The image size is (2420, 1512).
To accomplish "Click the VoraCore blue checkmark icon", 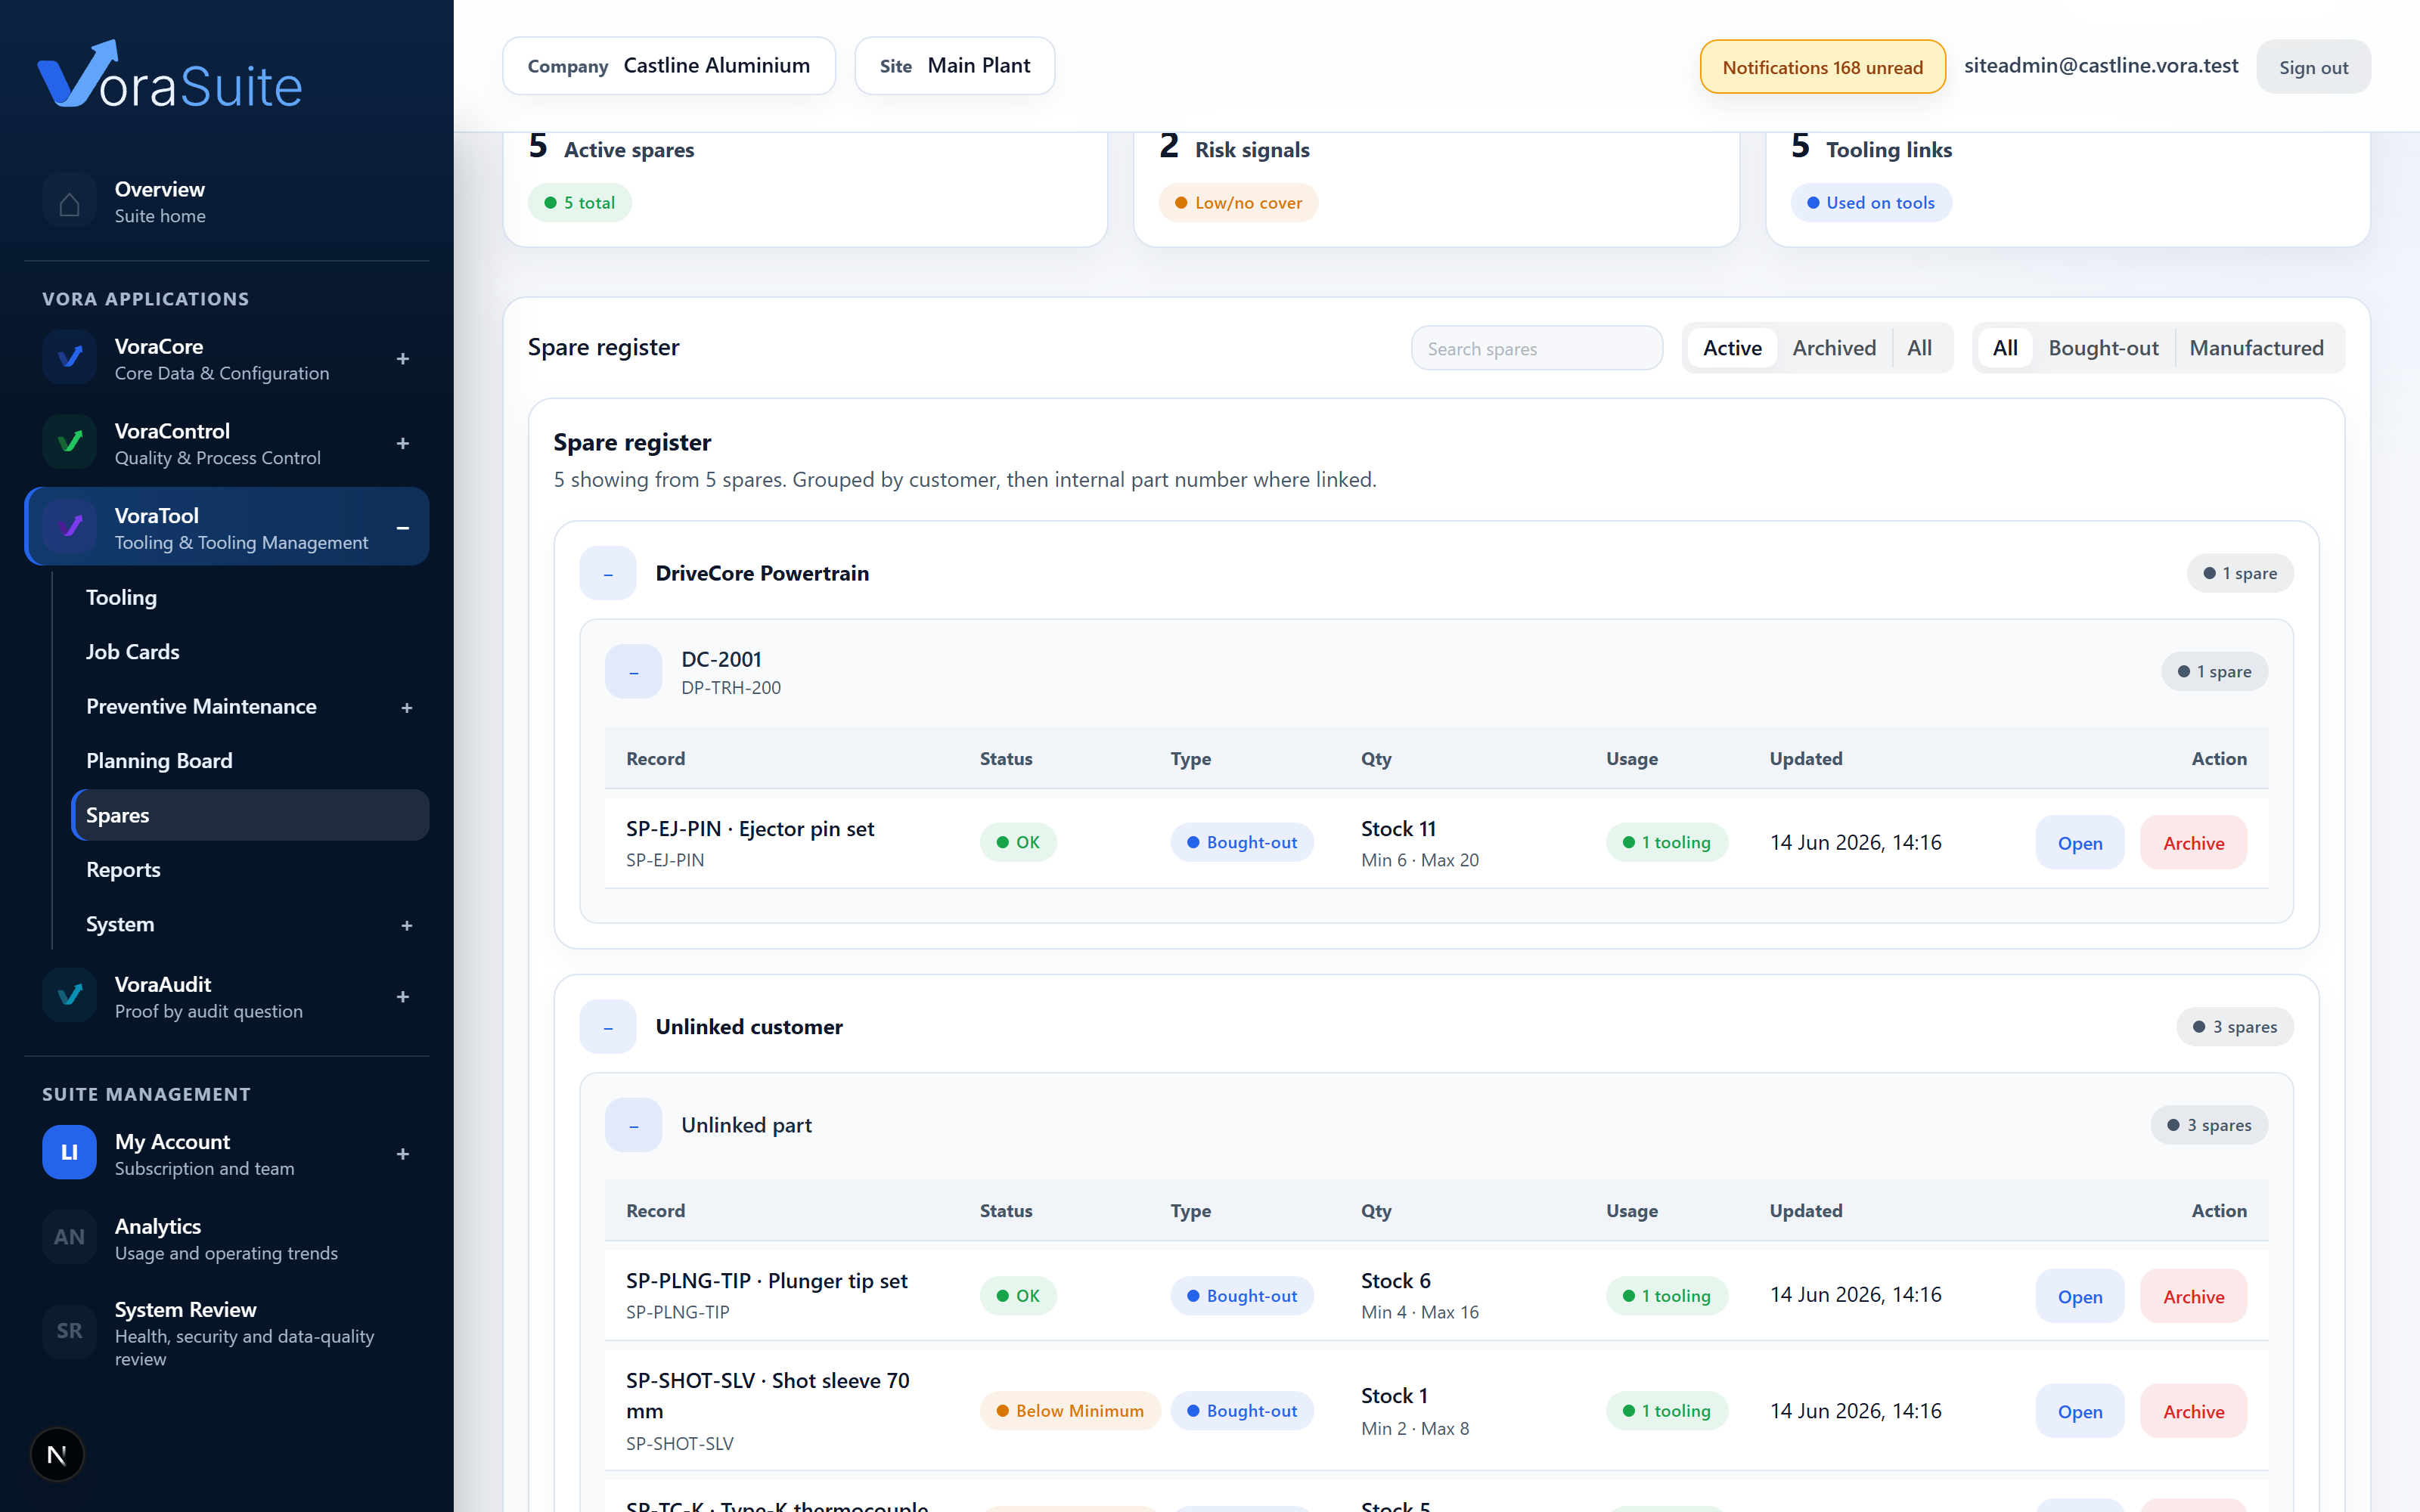I will [69, 358].
